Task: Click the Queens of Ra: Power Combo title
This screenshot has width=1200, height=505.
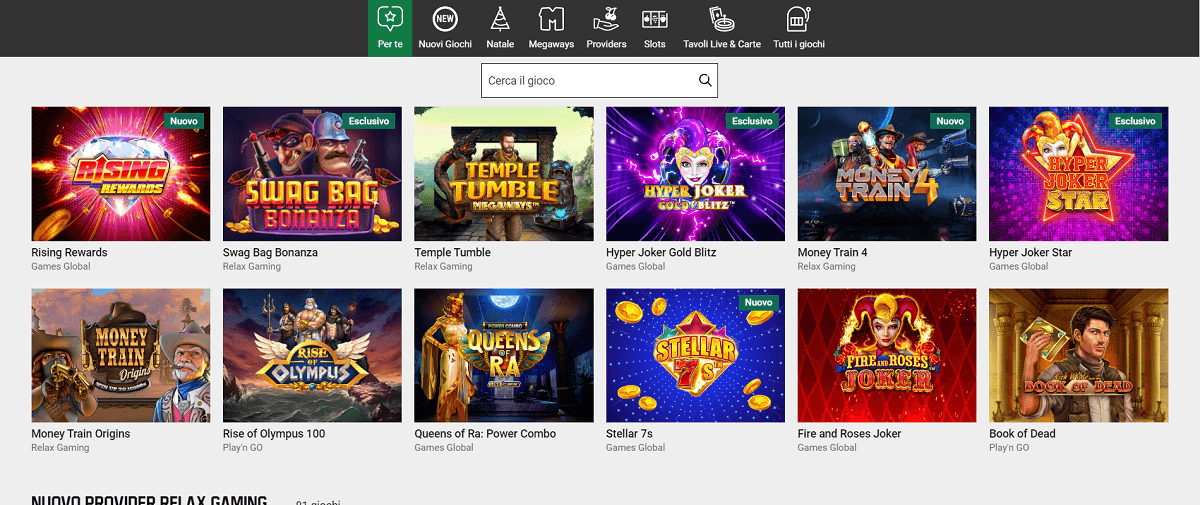Action: (x=485, y=434)
